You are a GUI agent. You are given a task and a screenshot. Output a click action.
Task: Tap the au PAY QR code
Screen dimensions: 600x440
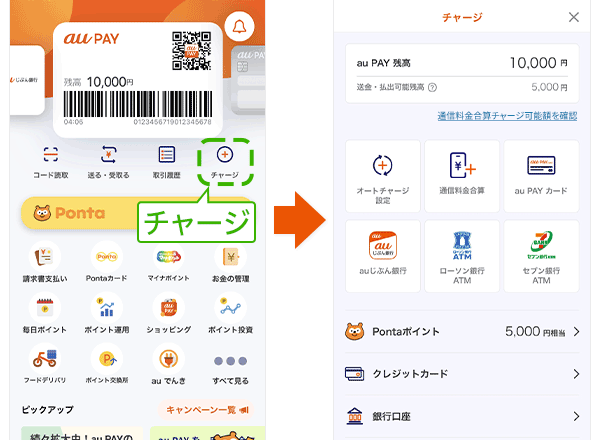pyautogui.click(x=191, y=51)
